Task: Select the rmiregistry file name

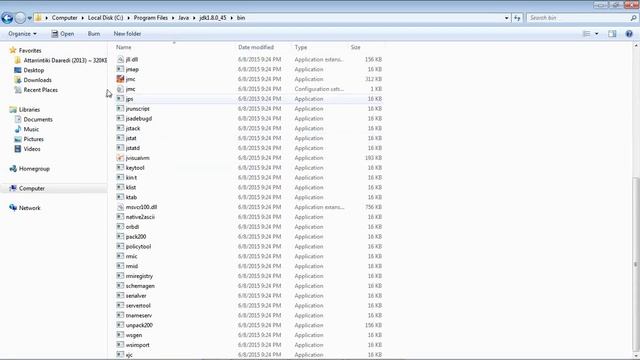Action: (x=139, y=276)
